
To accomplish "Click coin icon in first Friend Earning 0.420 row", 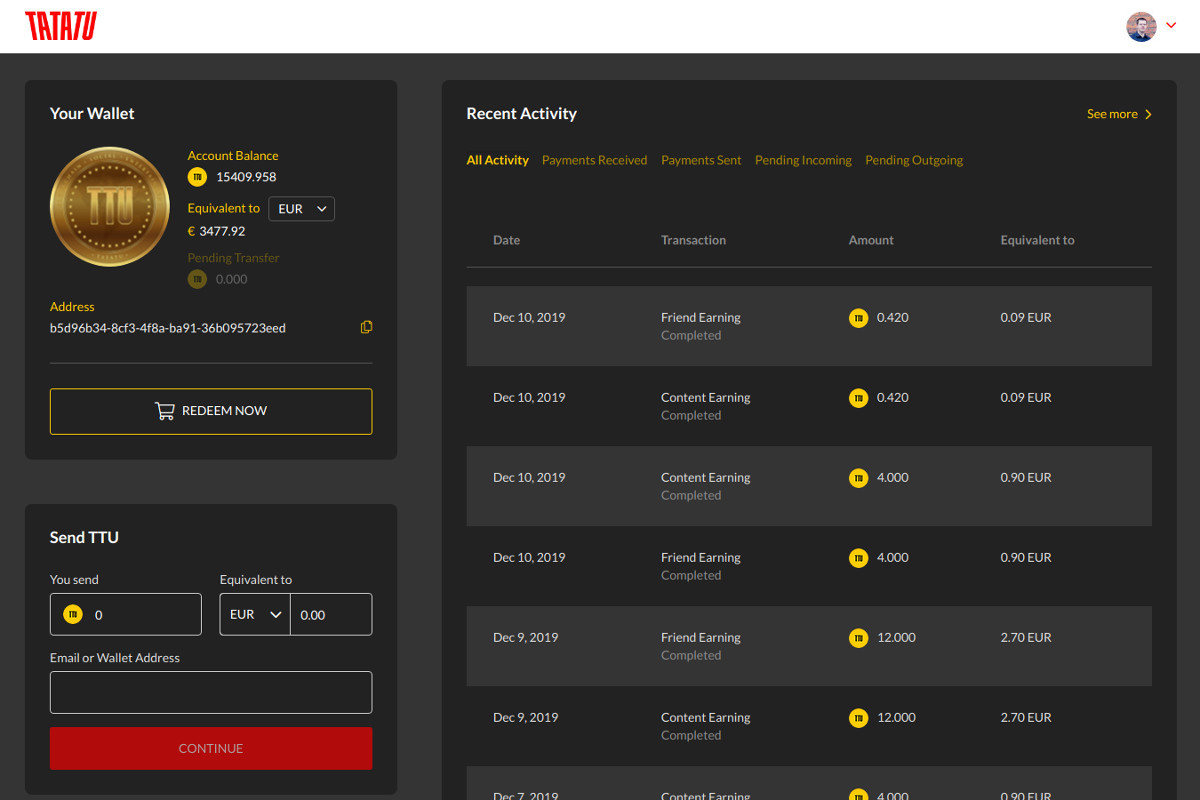I will [x=858, y=318].
